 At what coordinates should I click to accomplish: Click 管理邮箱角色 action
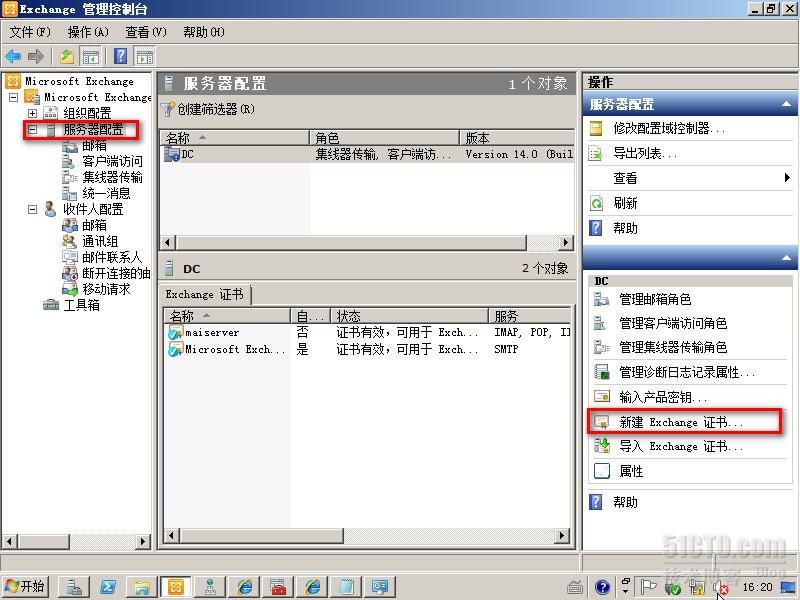(655, 299)
